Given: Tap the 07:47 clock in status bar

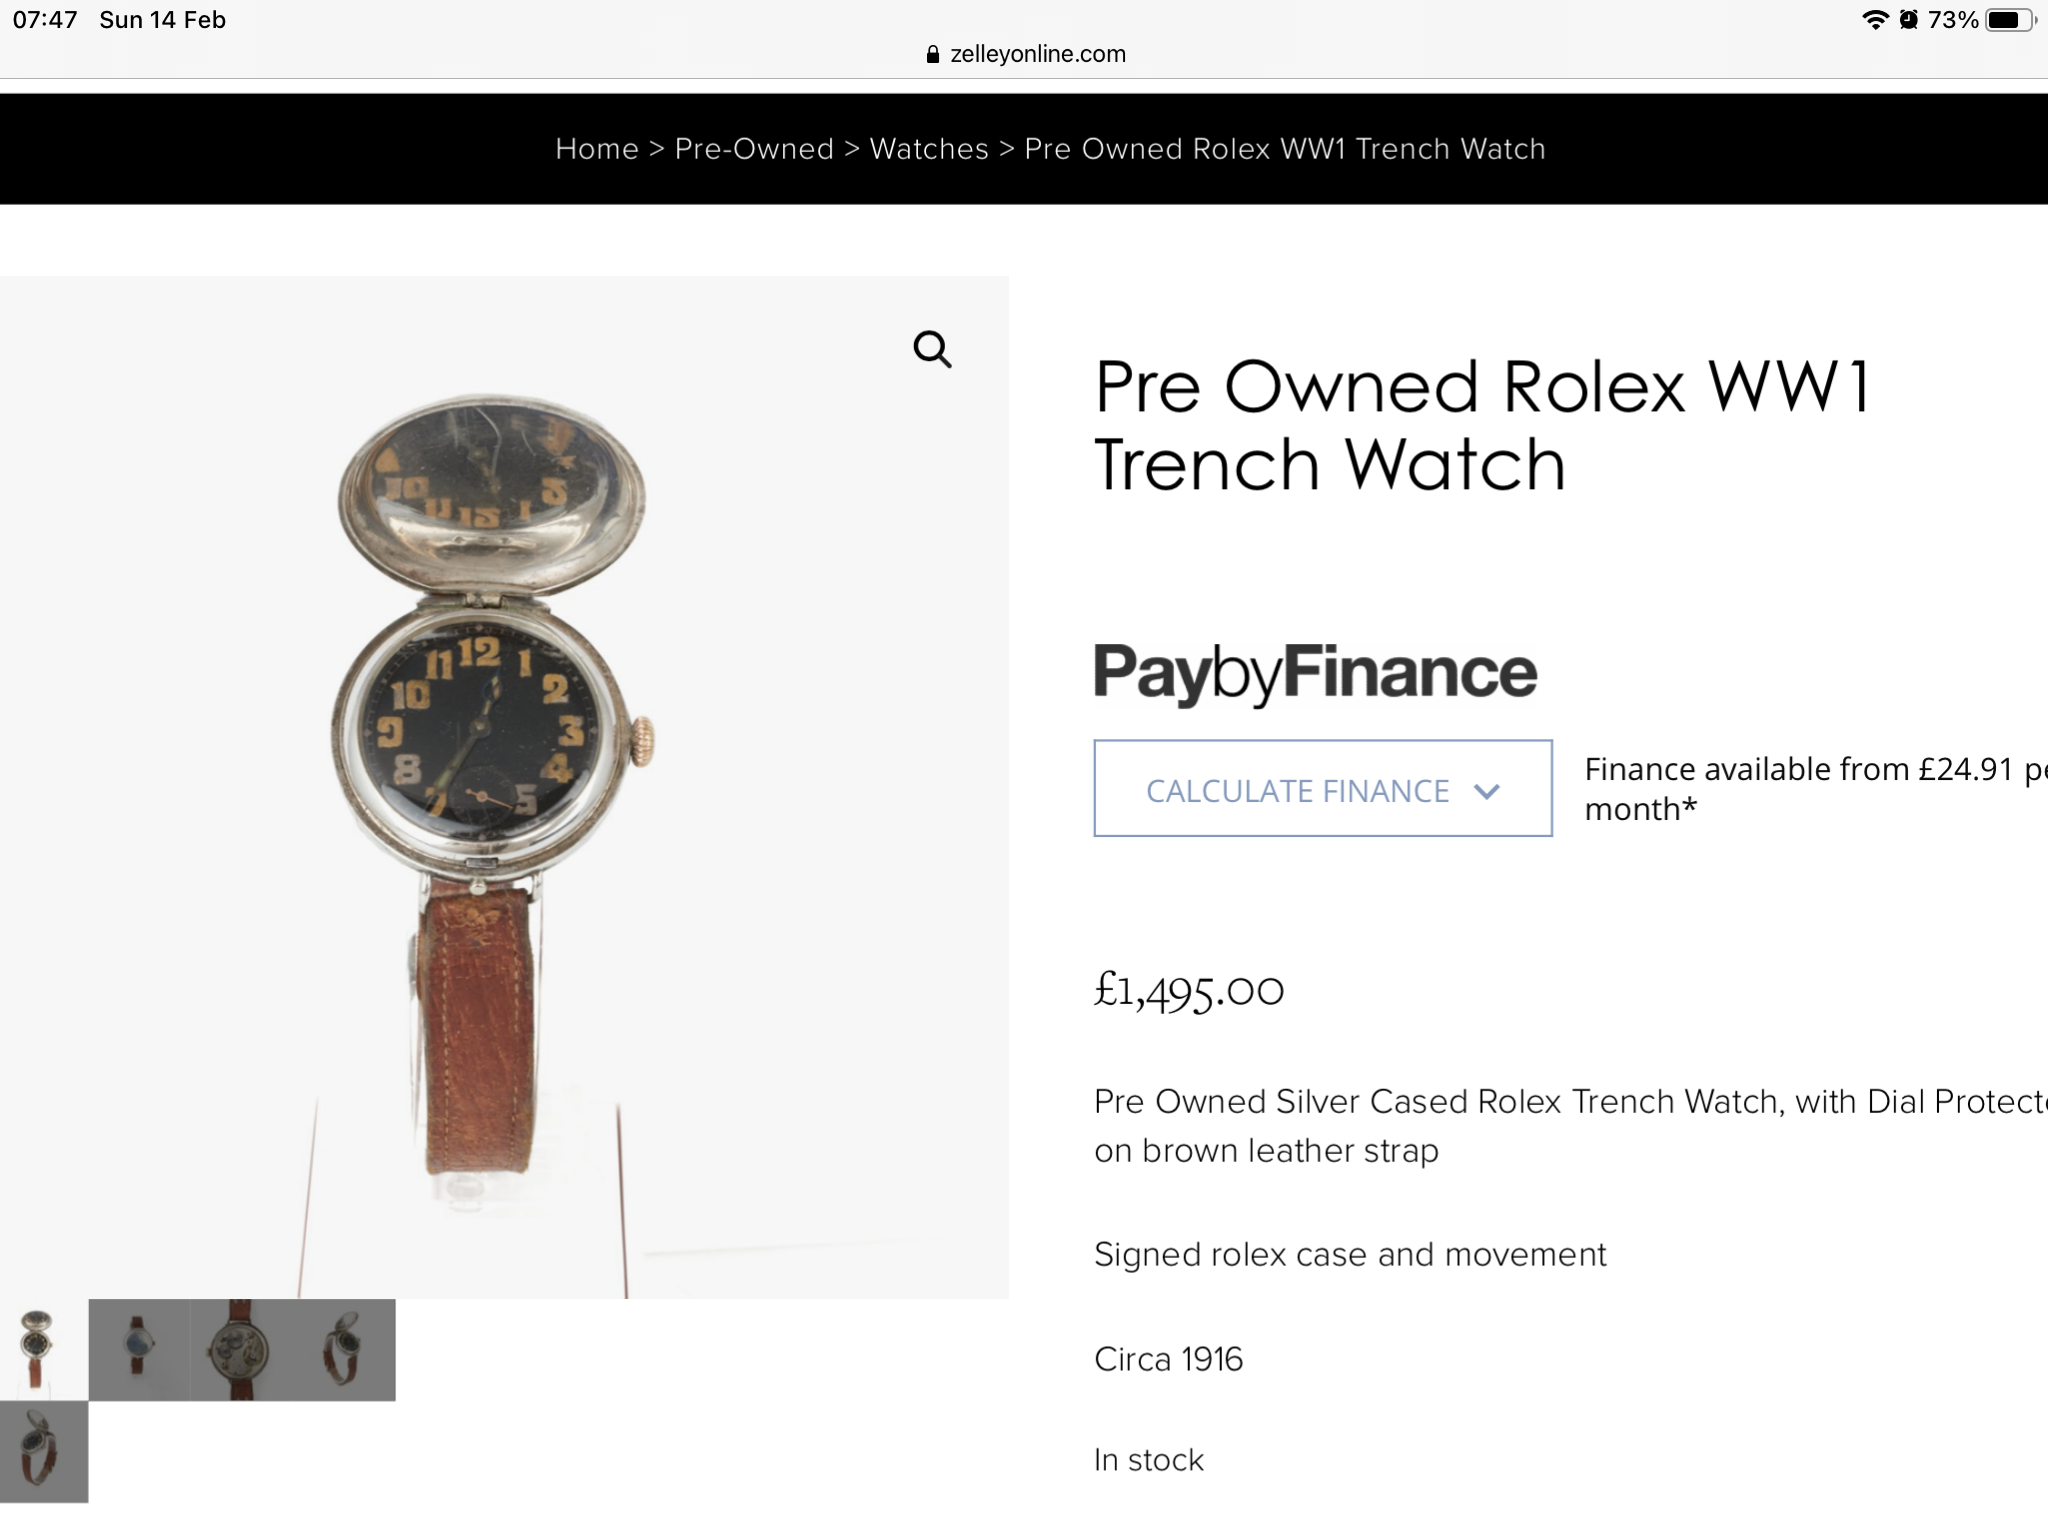Looking at the screenshot, I should click(45, 20).
